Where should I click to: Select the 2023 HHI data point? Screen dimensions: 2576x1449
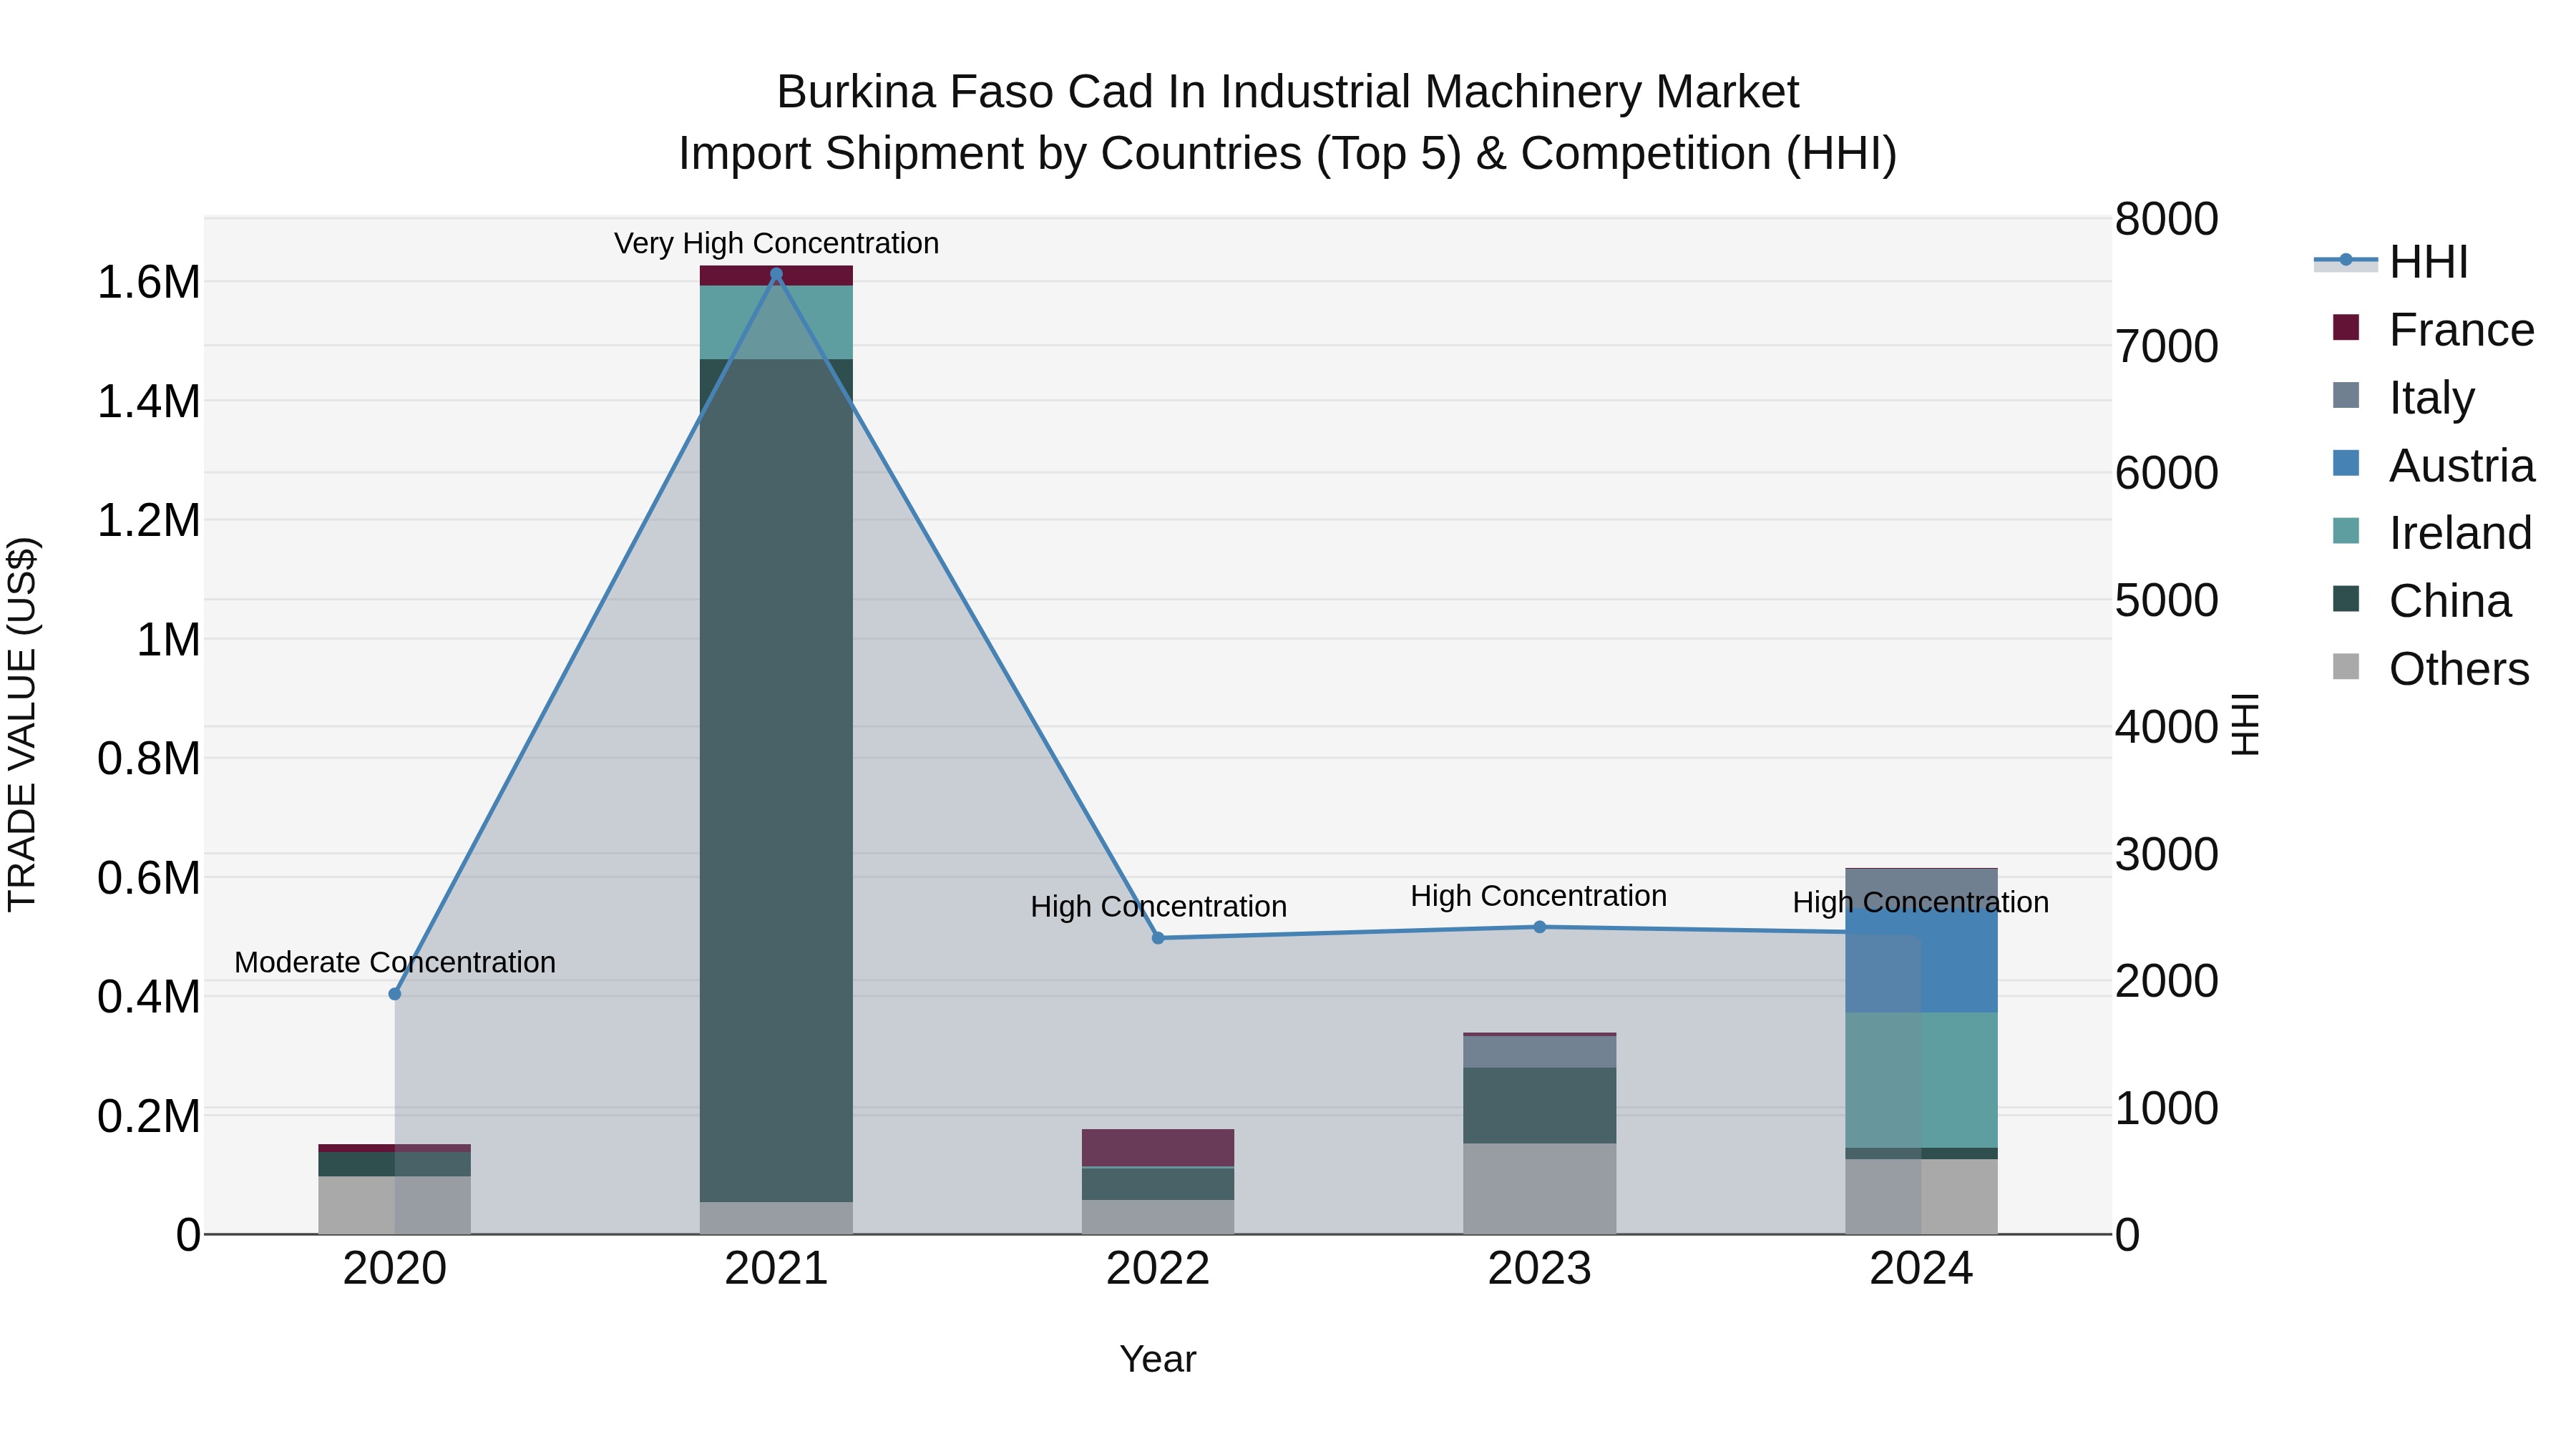tap(1540, 927)
